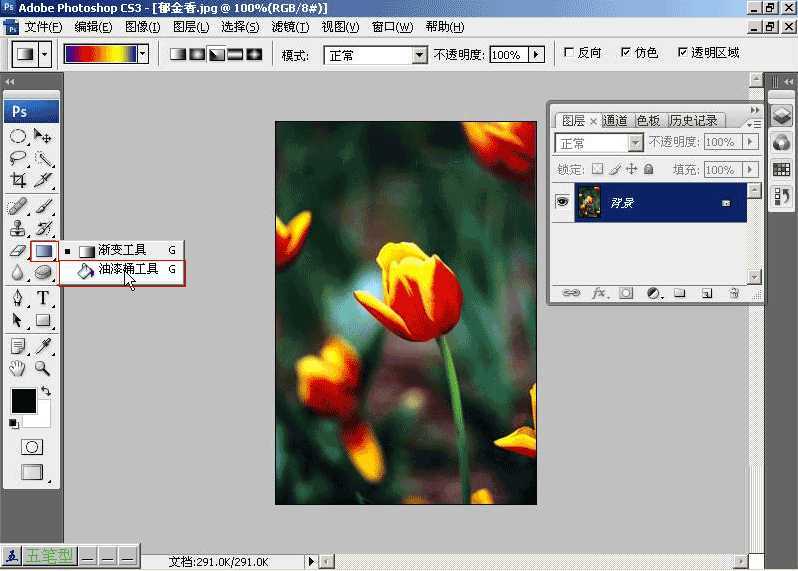
Task: Hide the 背景 layer using eye icon
Action: coord(562,202)
